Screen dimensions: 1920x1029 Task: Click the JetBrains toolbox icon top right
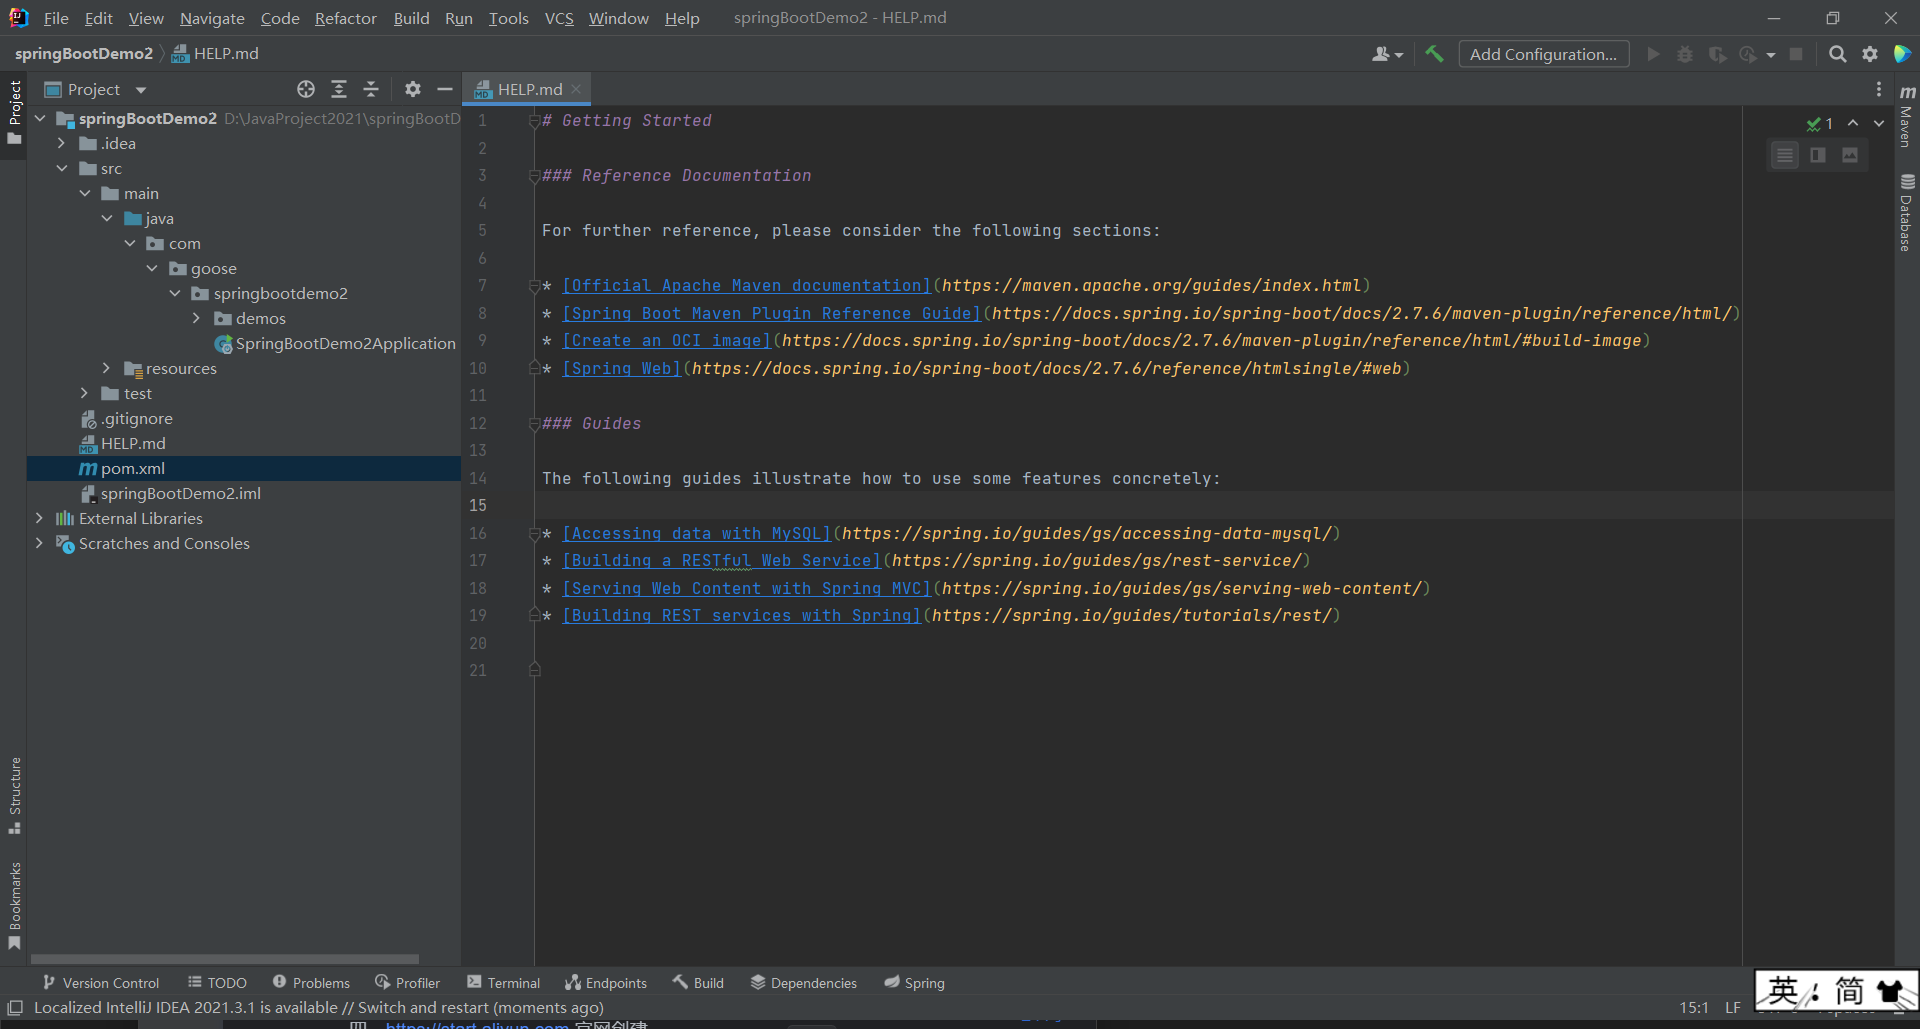tap(1902, 54)
